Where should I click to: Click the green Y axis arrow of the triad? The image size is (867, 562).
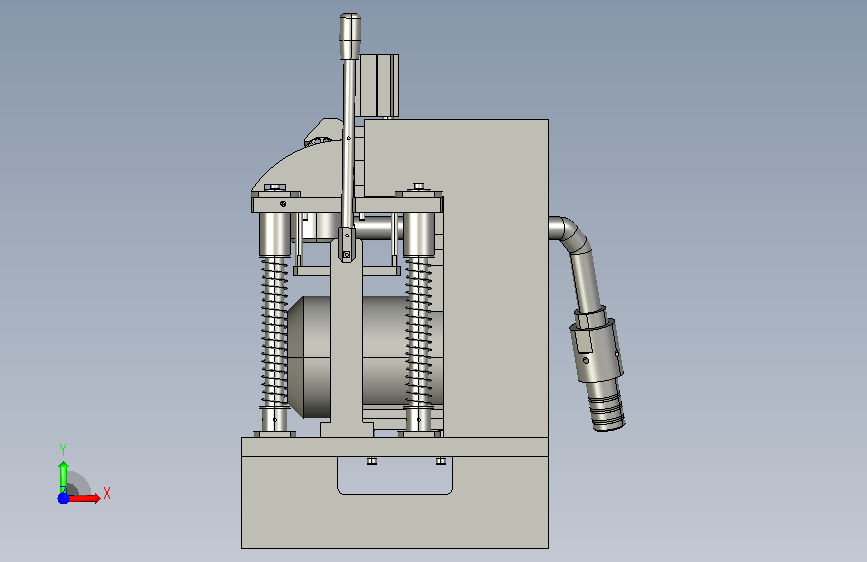pyautogui.click(x=63, y=477)
